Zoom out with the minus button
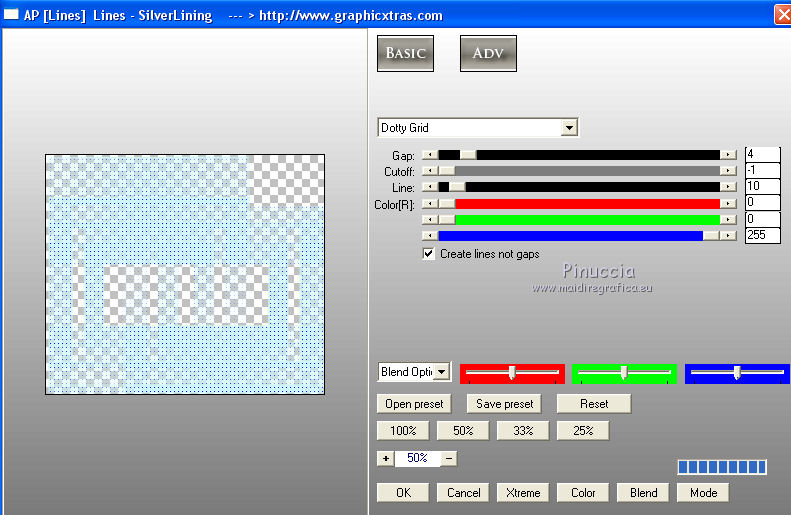 tap(449, 459)
